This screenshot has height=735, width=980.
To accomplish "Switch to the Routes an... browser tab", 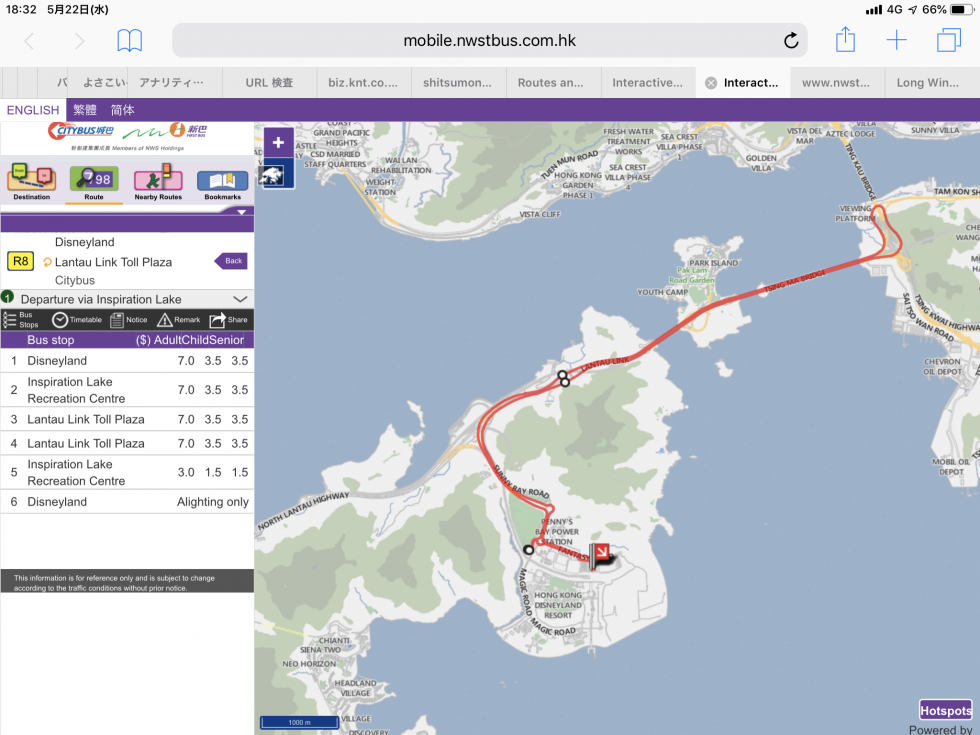I will coord(553,82).
